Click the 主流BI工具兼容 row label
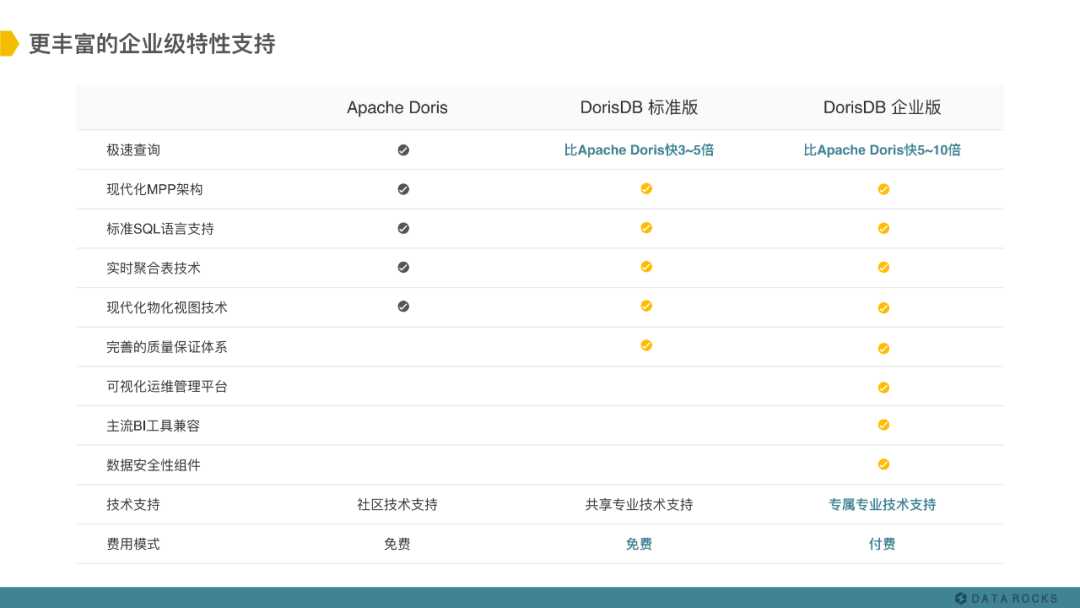Screen dimensions: 1080x608 153,426
